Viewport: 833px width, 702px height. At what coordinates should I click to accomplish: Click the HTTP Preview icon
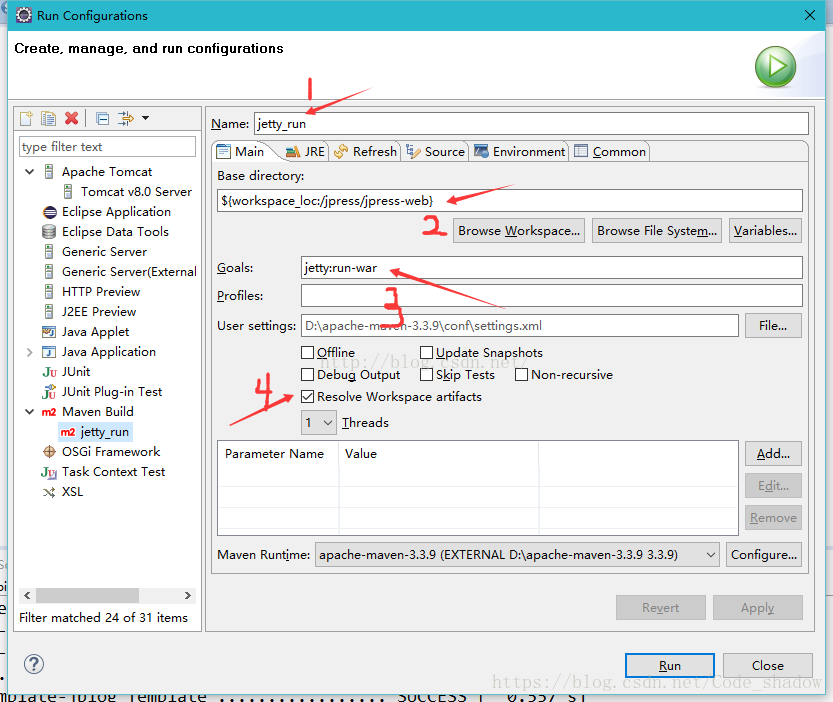click(49, 291)
